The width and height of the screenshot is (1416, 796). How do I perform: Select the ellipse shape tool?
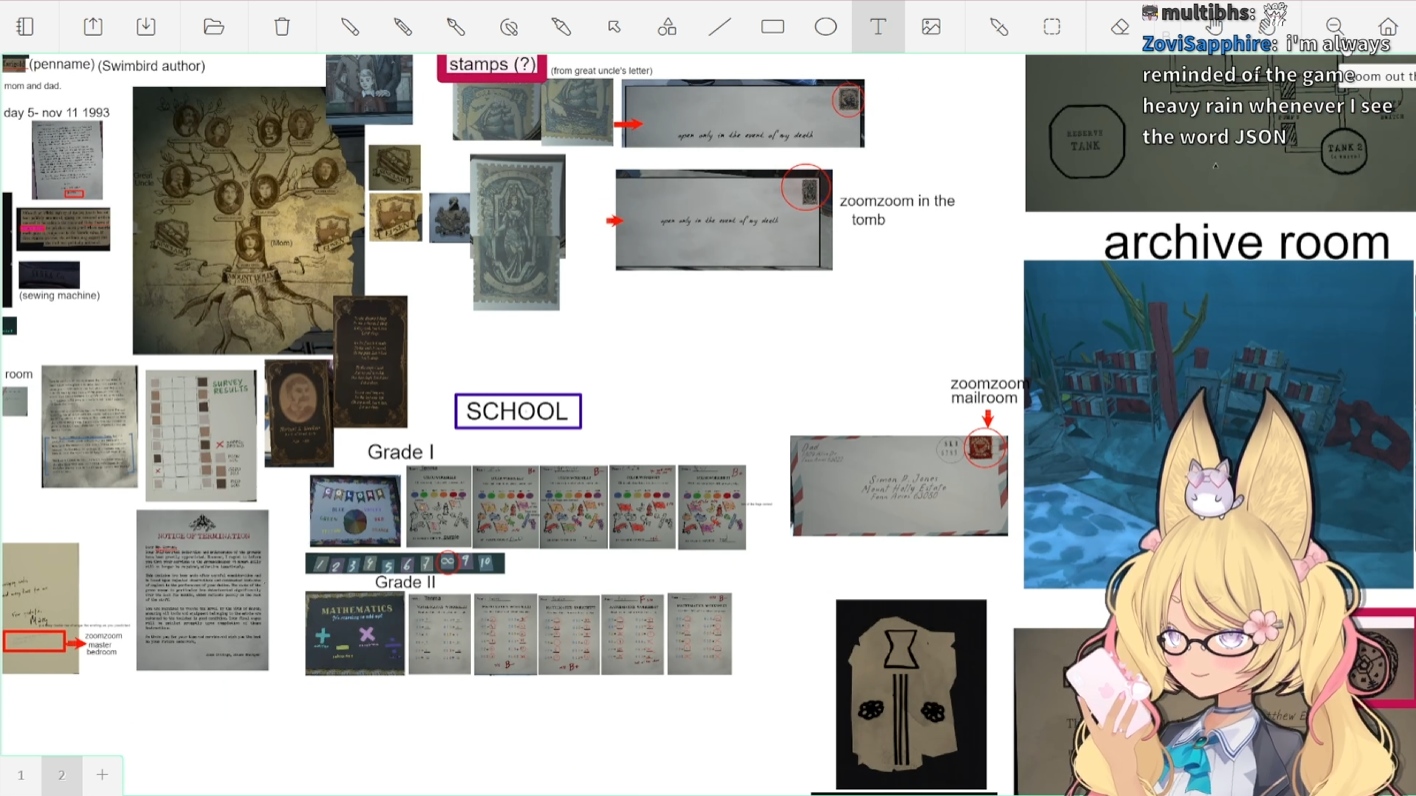point(825,27)
